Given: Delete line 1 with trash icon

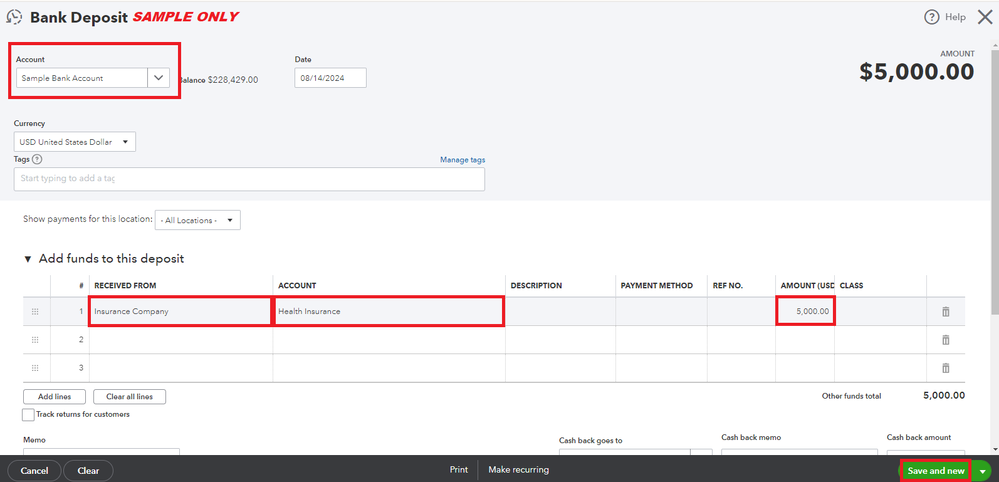Looking at the screenshot, I should pos(945,311).
